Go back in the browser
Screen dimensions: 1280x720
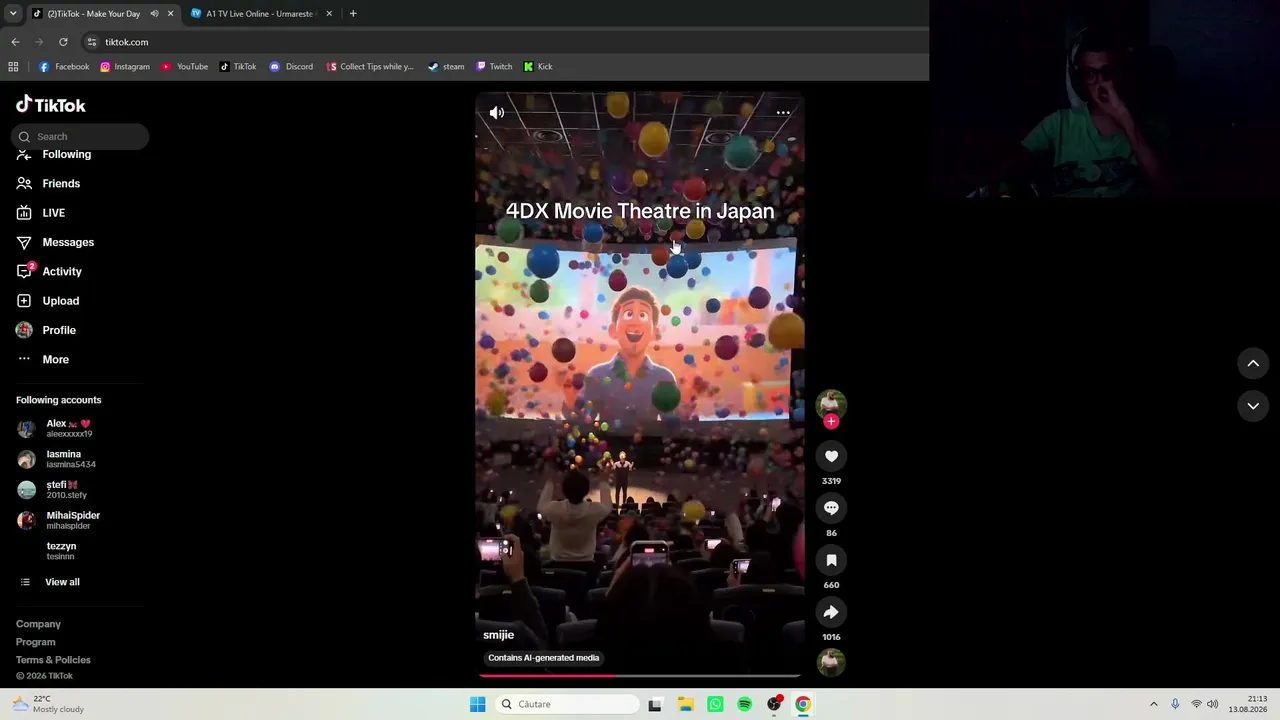(x=15, y=42)
